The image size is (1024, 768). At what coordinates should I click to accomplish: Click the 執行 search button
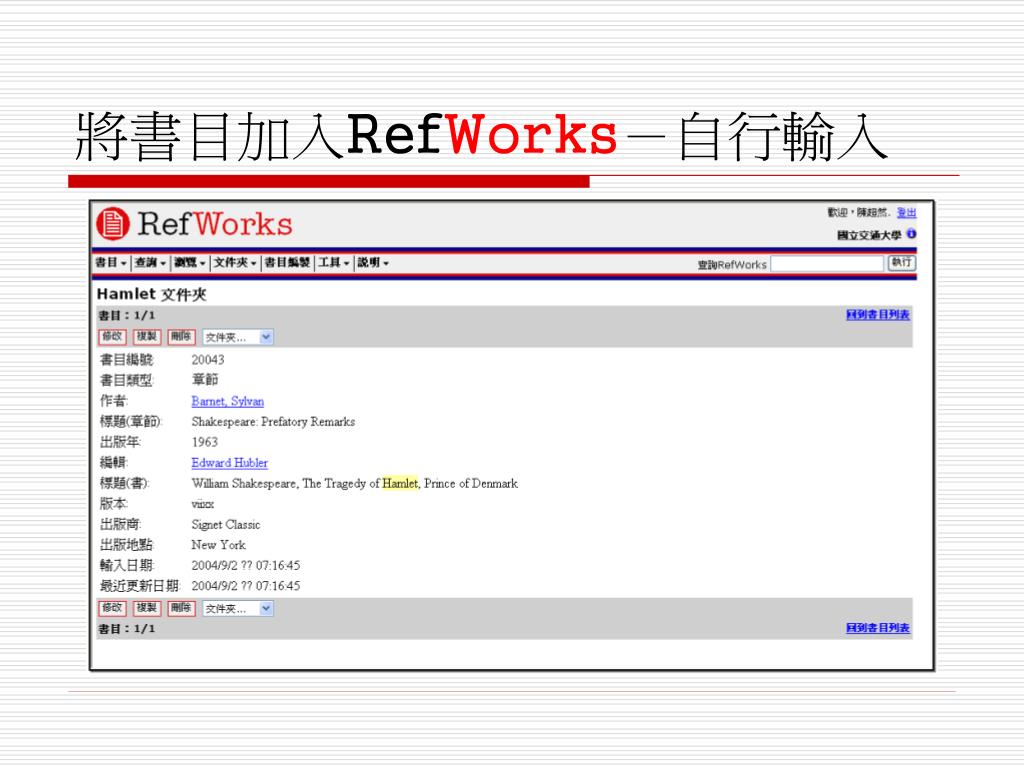coord(902,263)
